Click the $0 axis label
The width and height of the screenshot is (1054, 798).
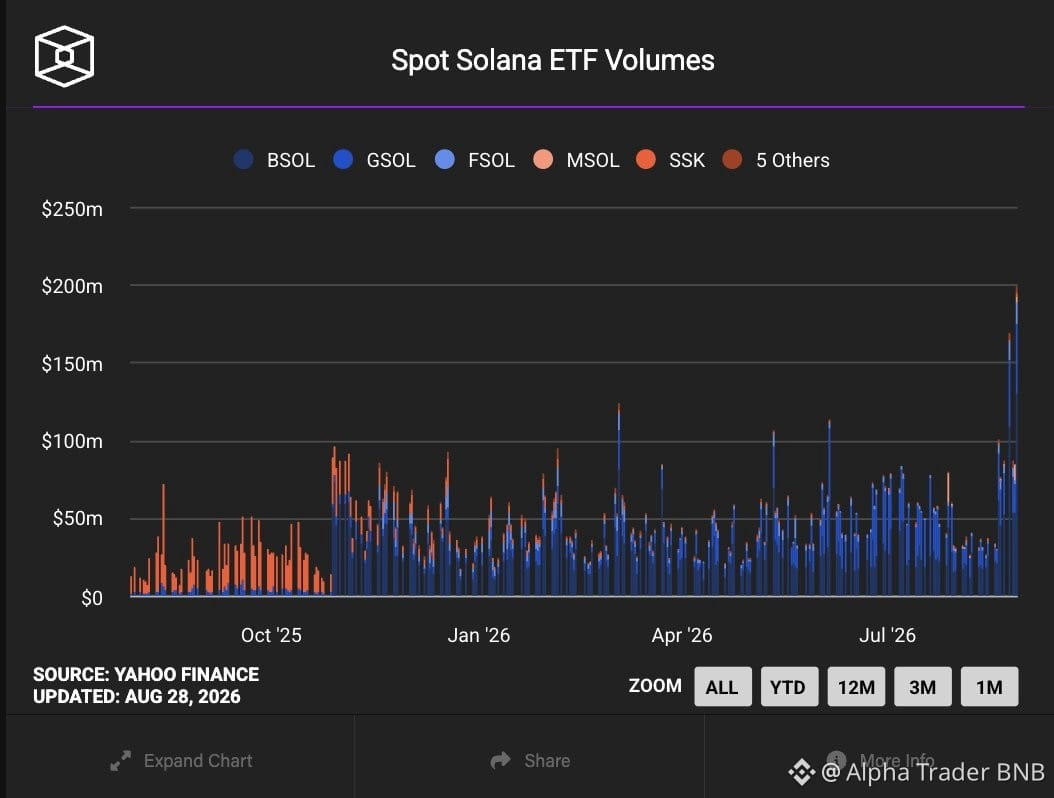pos(92,598)
